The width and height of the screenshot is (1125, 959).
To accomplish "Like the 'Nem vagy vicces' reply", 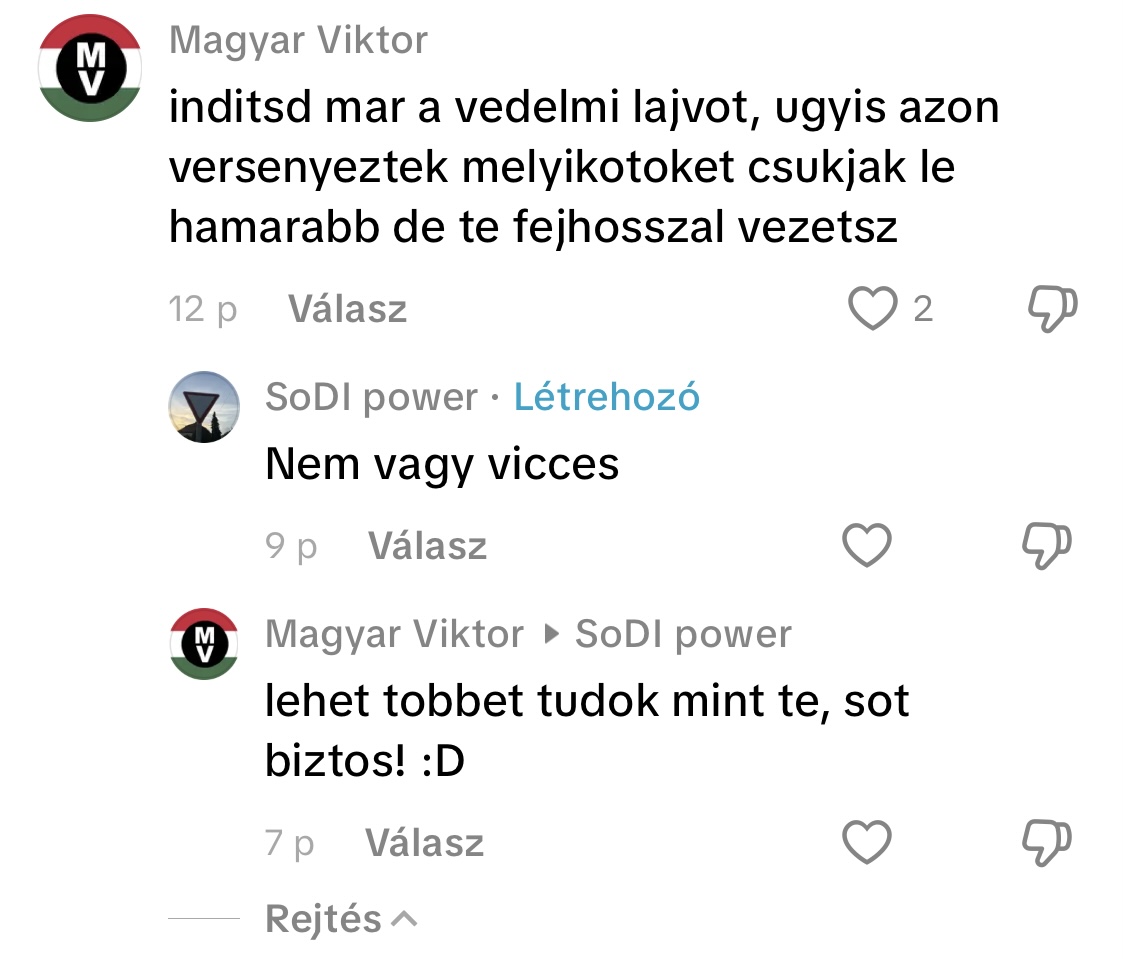I will click(x=867, y=545).
